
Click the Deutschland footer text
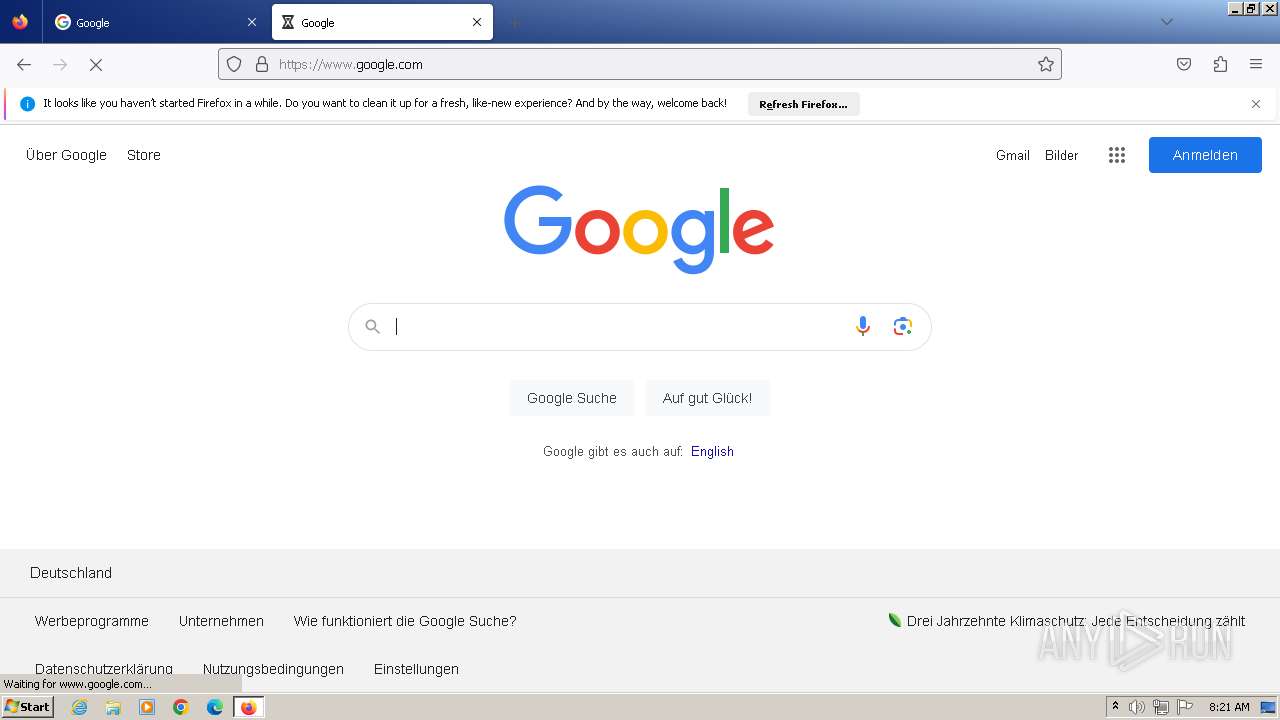click(x=71, y=573)
